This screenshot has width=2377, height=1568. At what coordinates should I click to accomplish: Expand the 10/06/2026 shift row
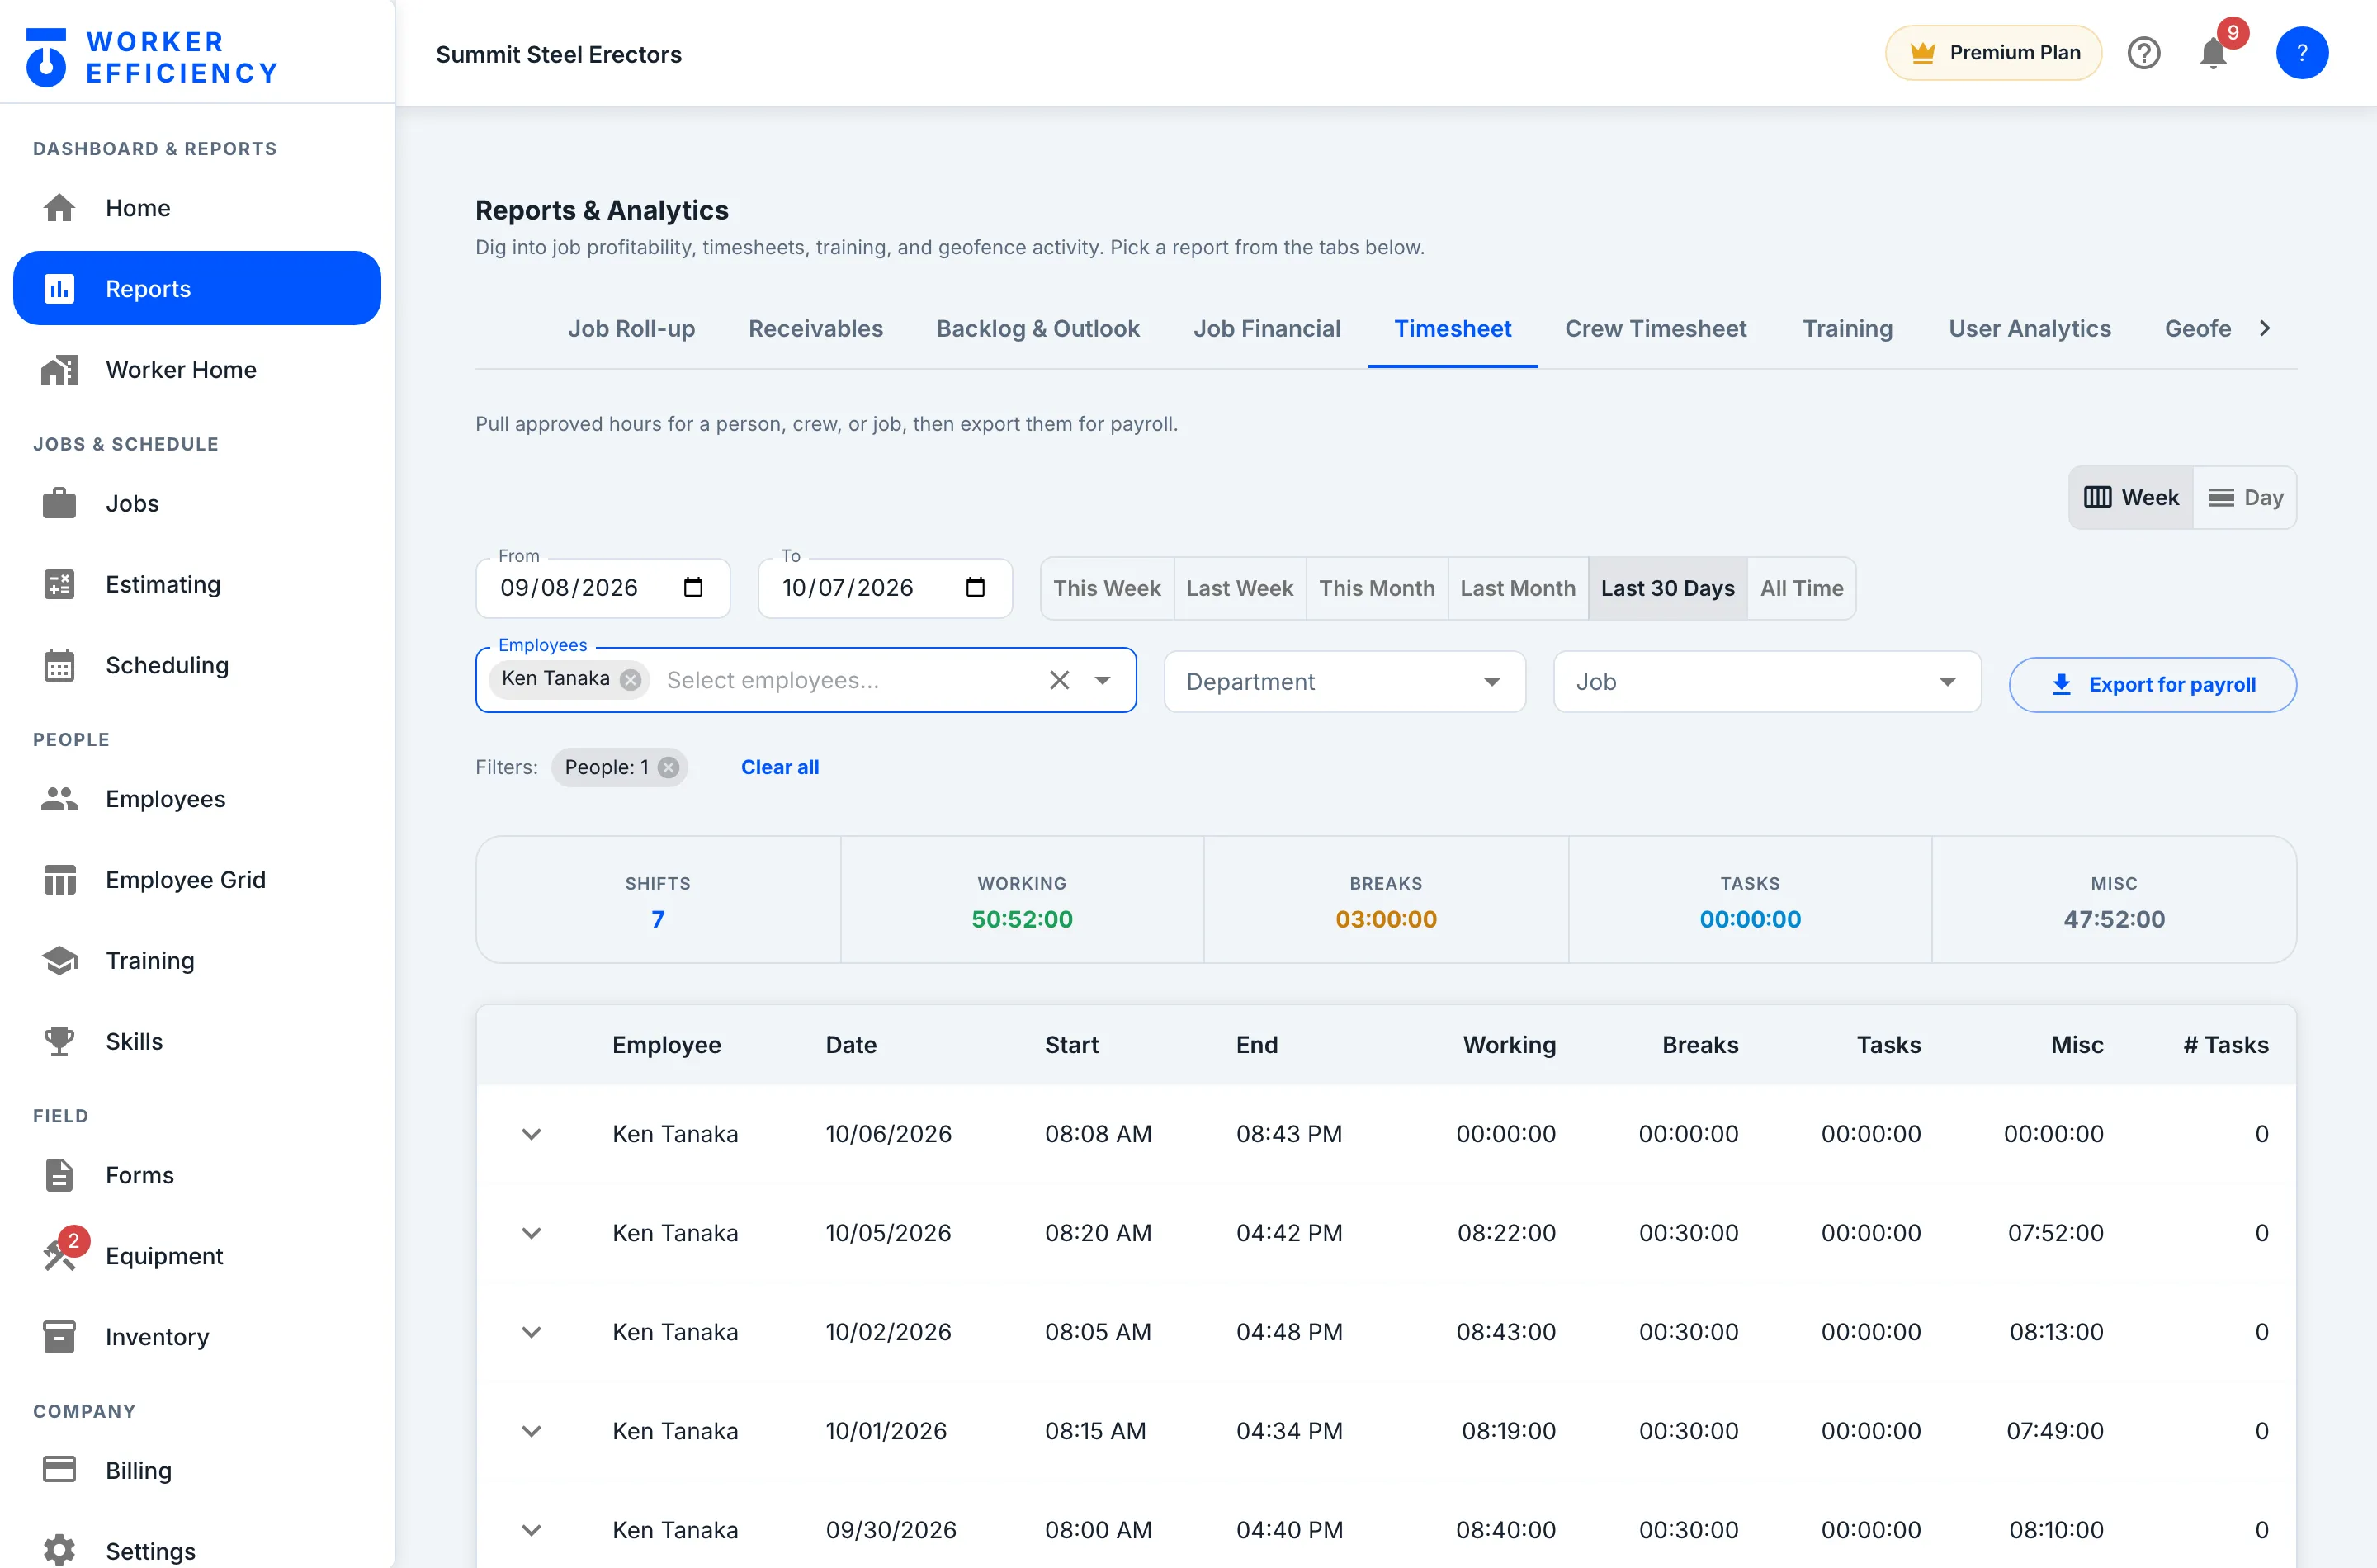(531, 1134)
